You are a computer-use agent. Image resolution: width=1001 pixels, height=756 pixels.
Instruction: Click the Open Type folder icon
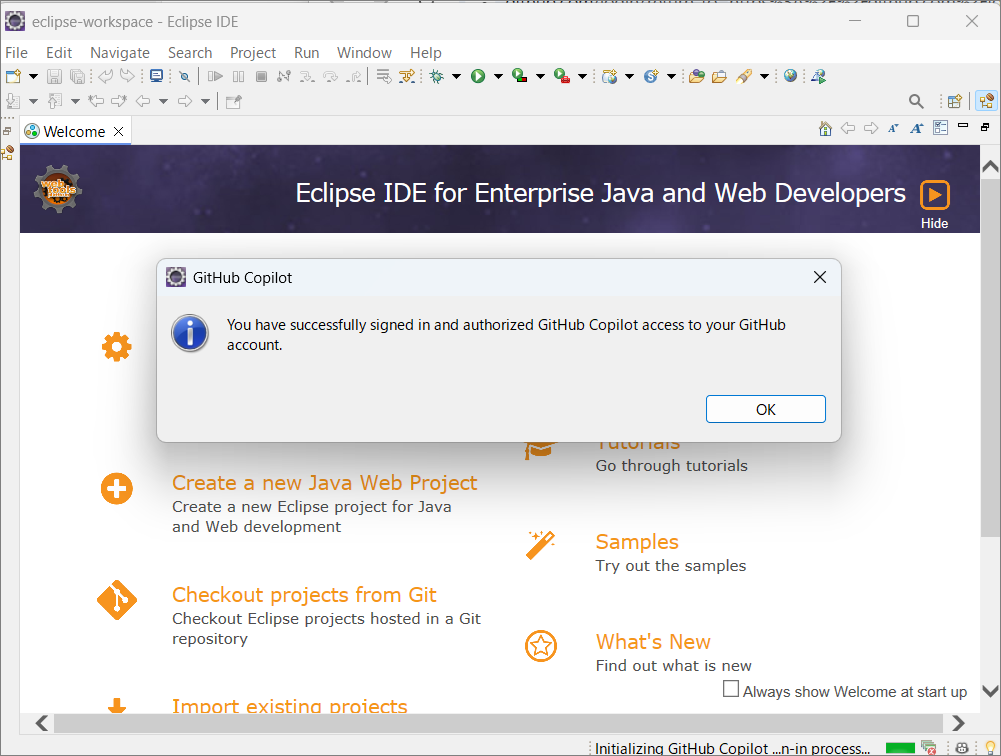[x=696, y=77]
